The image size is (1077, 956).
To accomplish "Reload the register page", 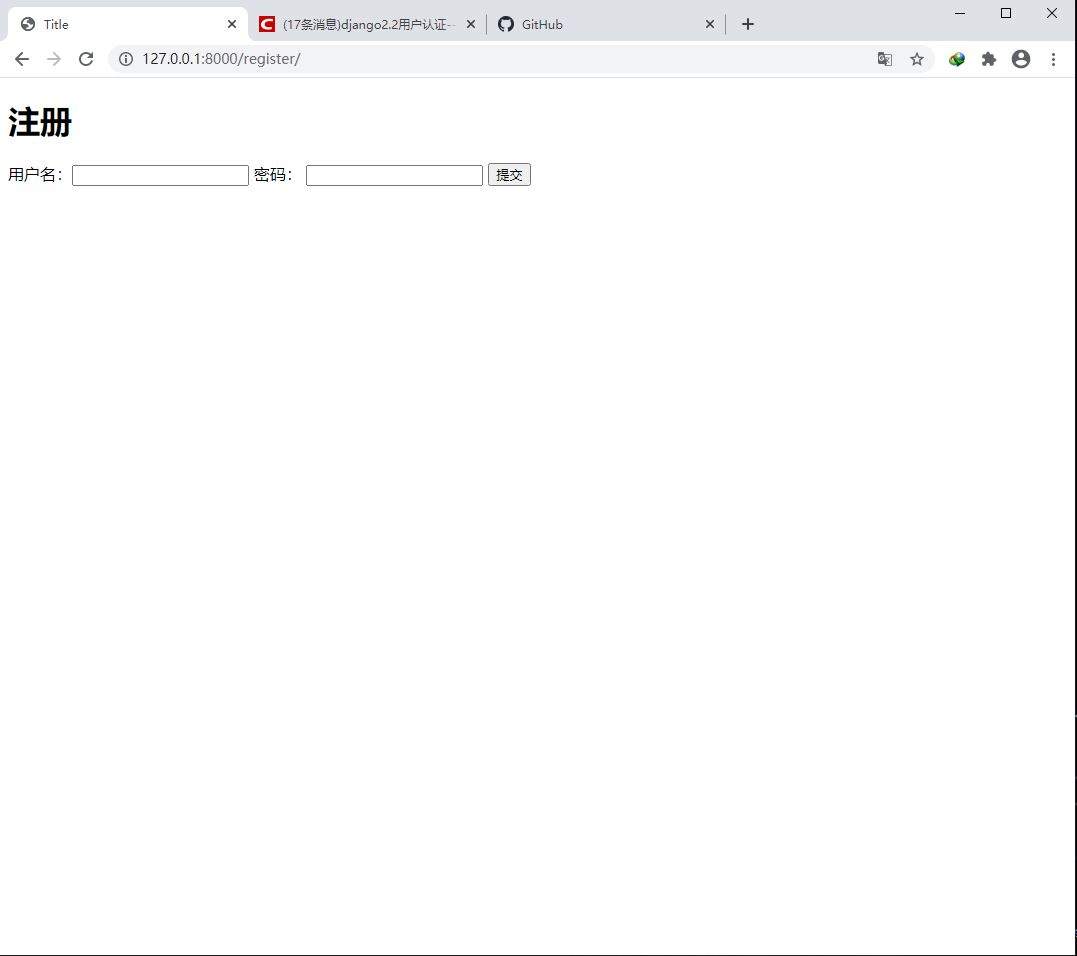I will click(86, 59).
